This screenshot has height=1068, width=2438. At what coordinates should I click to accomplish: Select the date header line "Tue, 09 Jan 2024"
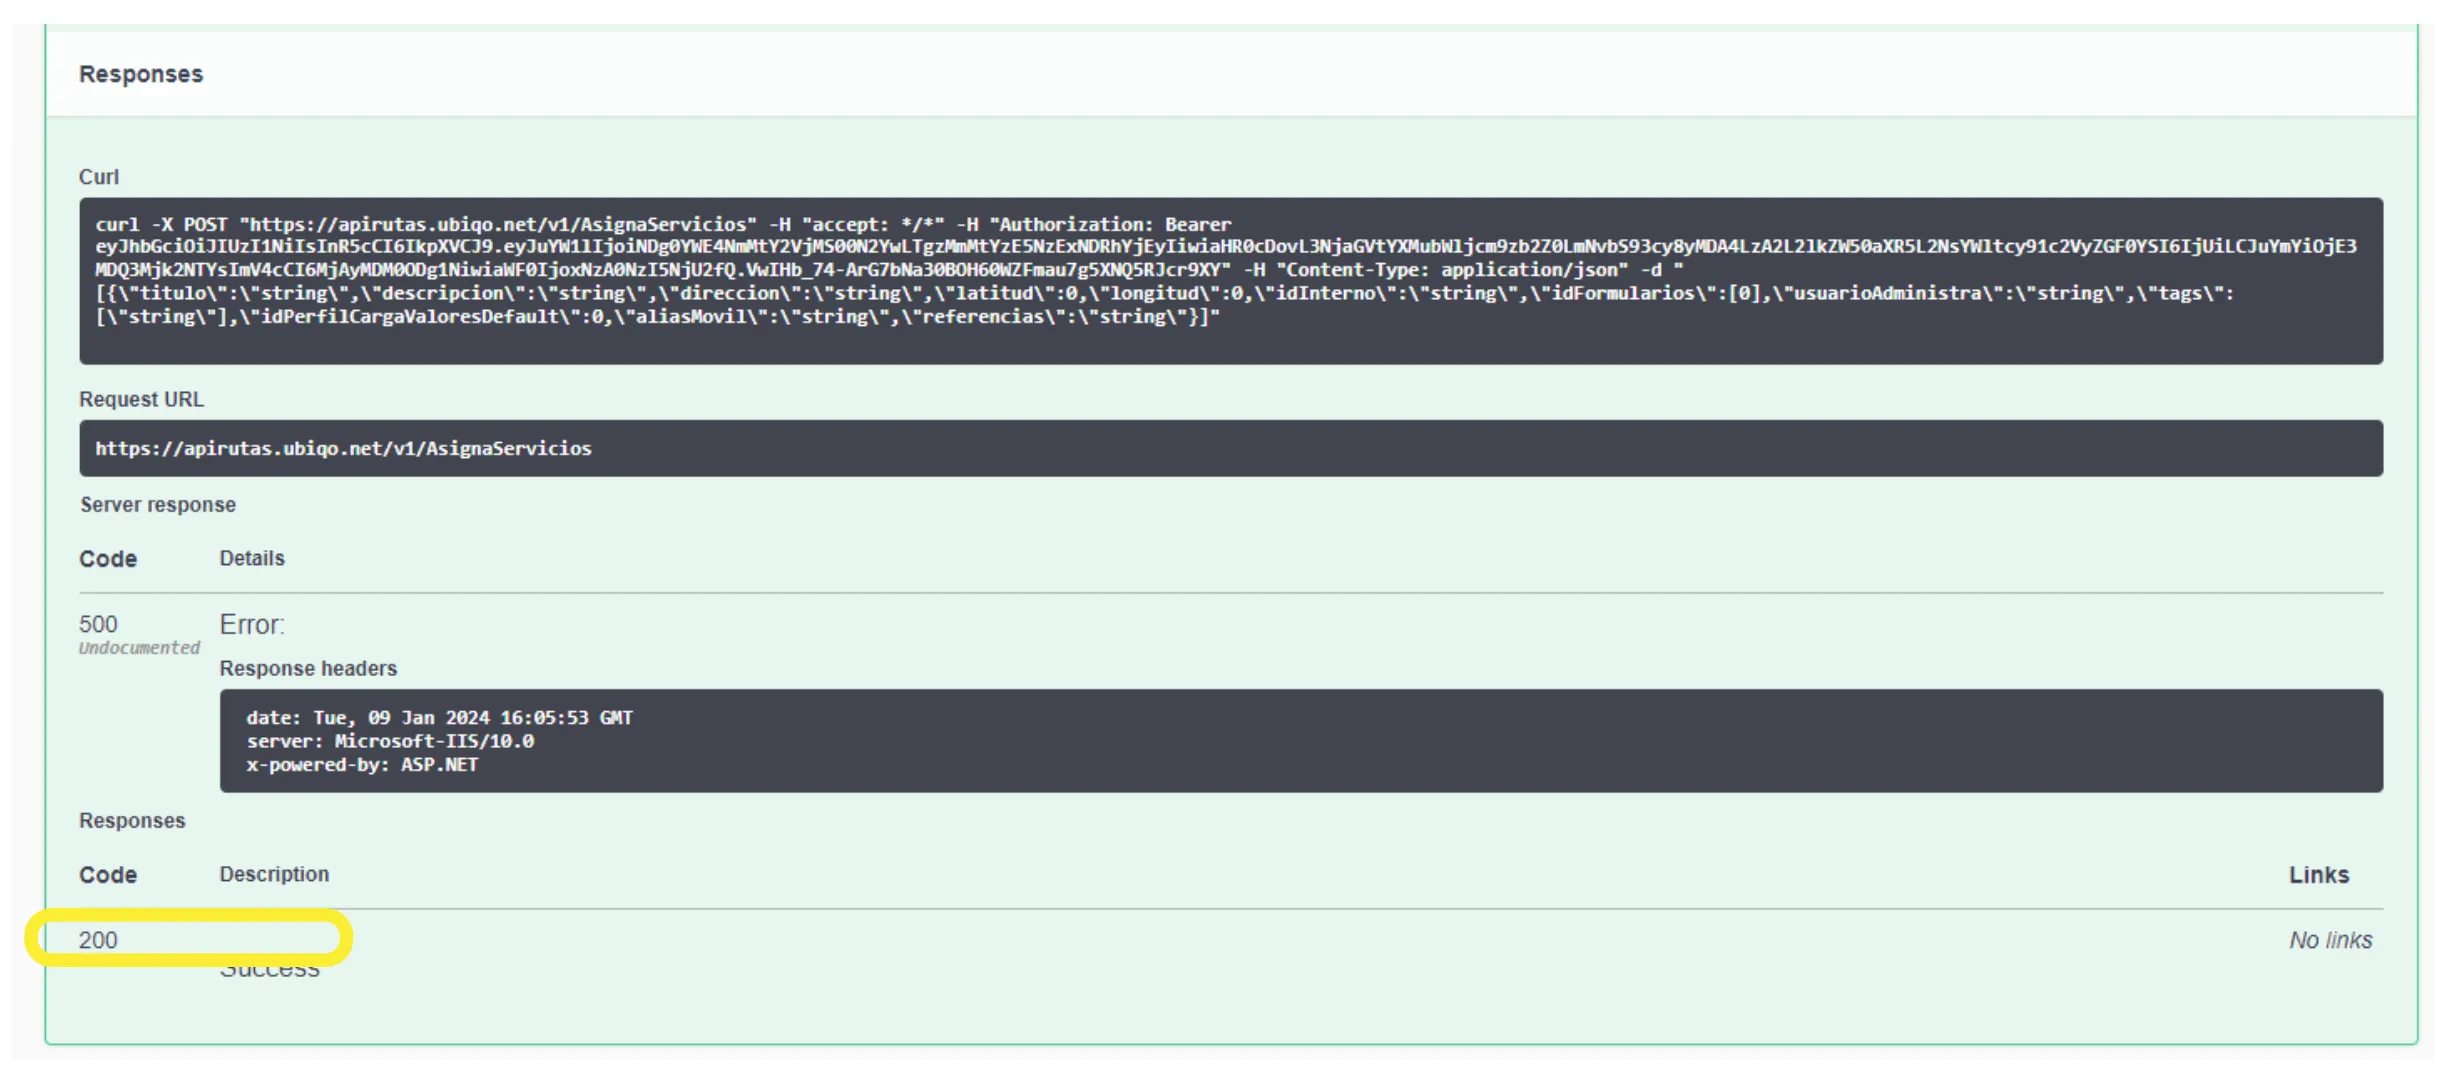(x=439, y=718)
